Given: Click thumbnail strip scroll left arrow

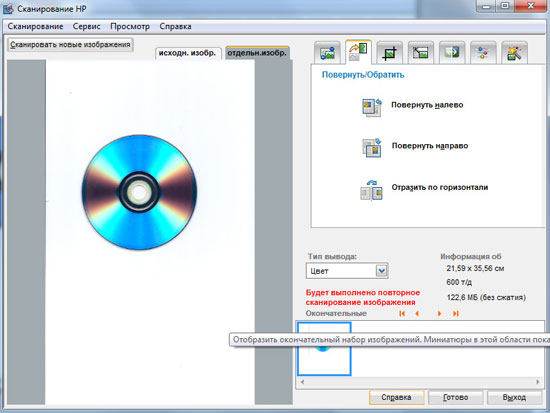Looking at the screenshot, I should [302, 382].
